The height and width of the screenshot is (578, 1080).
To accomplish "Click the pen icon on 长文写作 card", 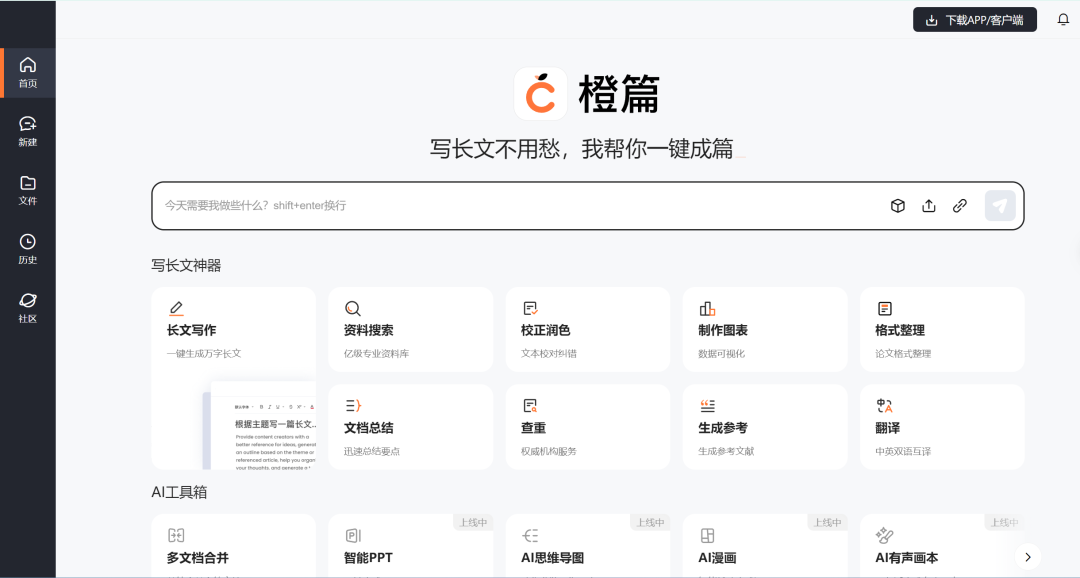I will (x=176, y=308).
